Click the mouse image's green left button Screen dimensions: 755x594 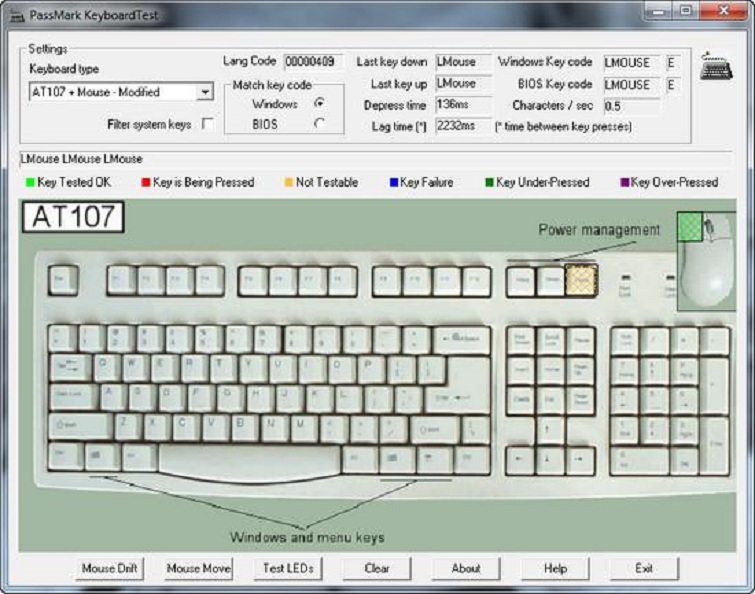[691, 226]
